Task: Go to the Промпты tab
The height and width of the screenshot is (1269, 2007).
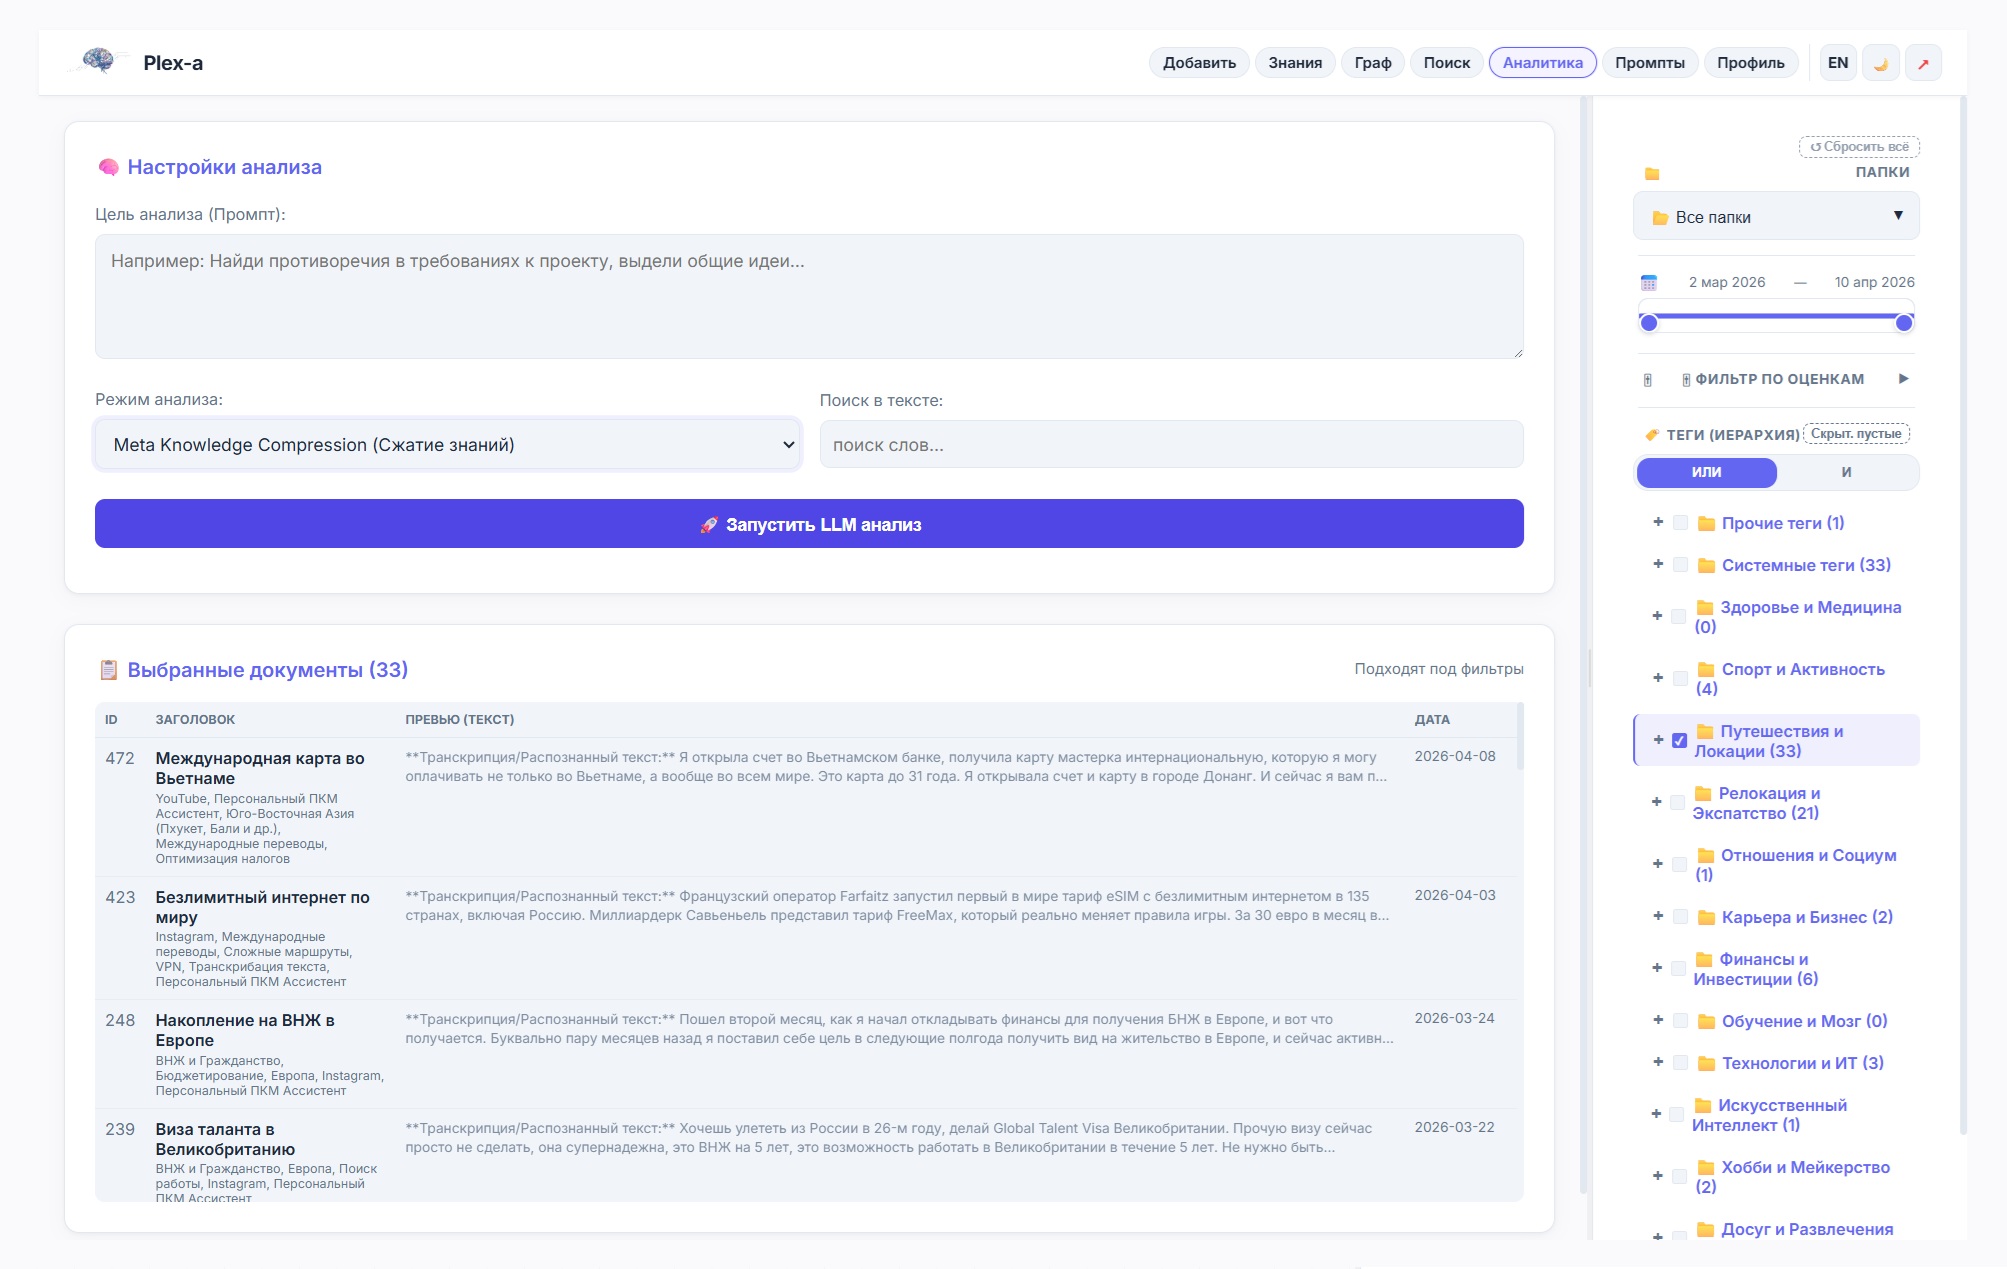Action: [1649, 63]
